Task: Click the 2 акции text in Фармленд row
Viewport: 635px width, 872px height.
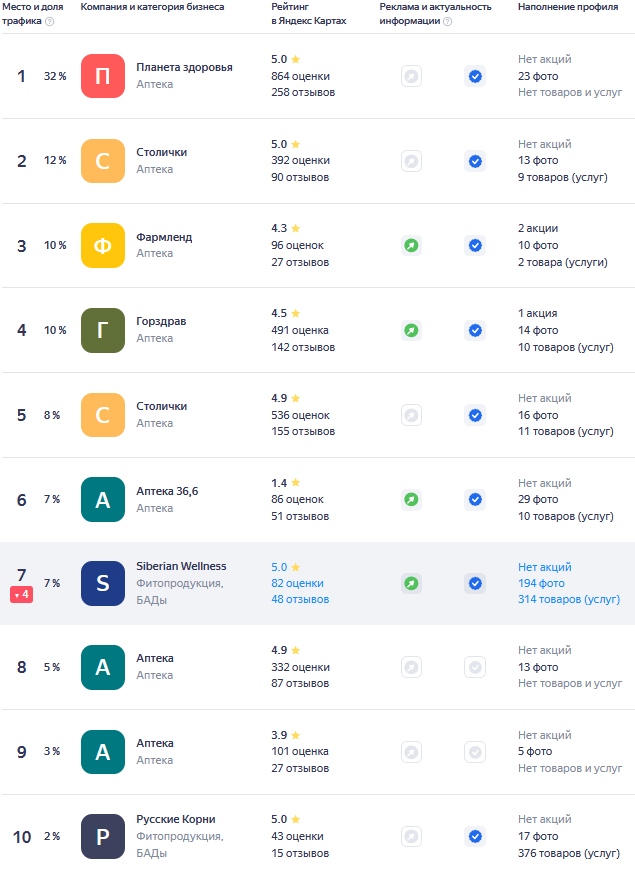Action: tap(538, 229)
